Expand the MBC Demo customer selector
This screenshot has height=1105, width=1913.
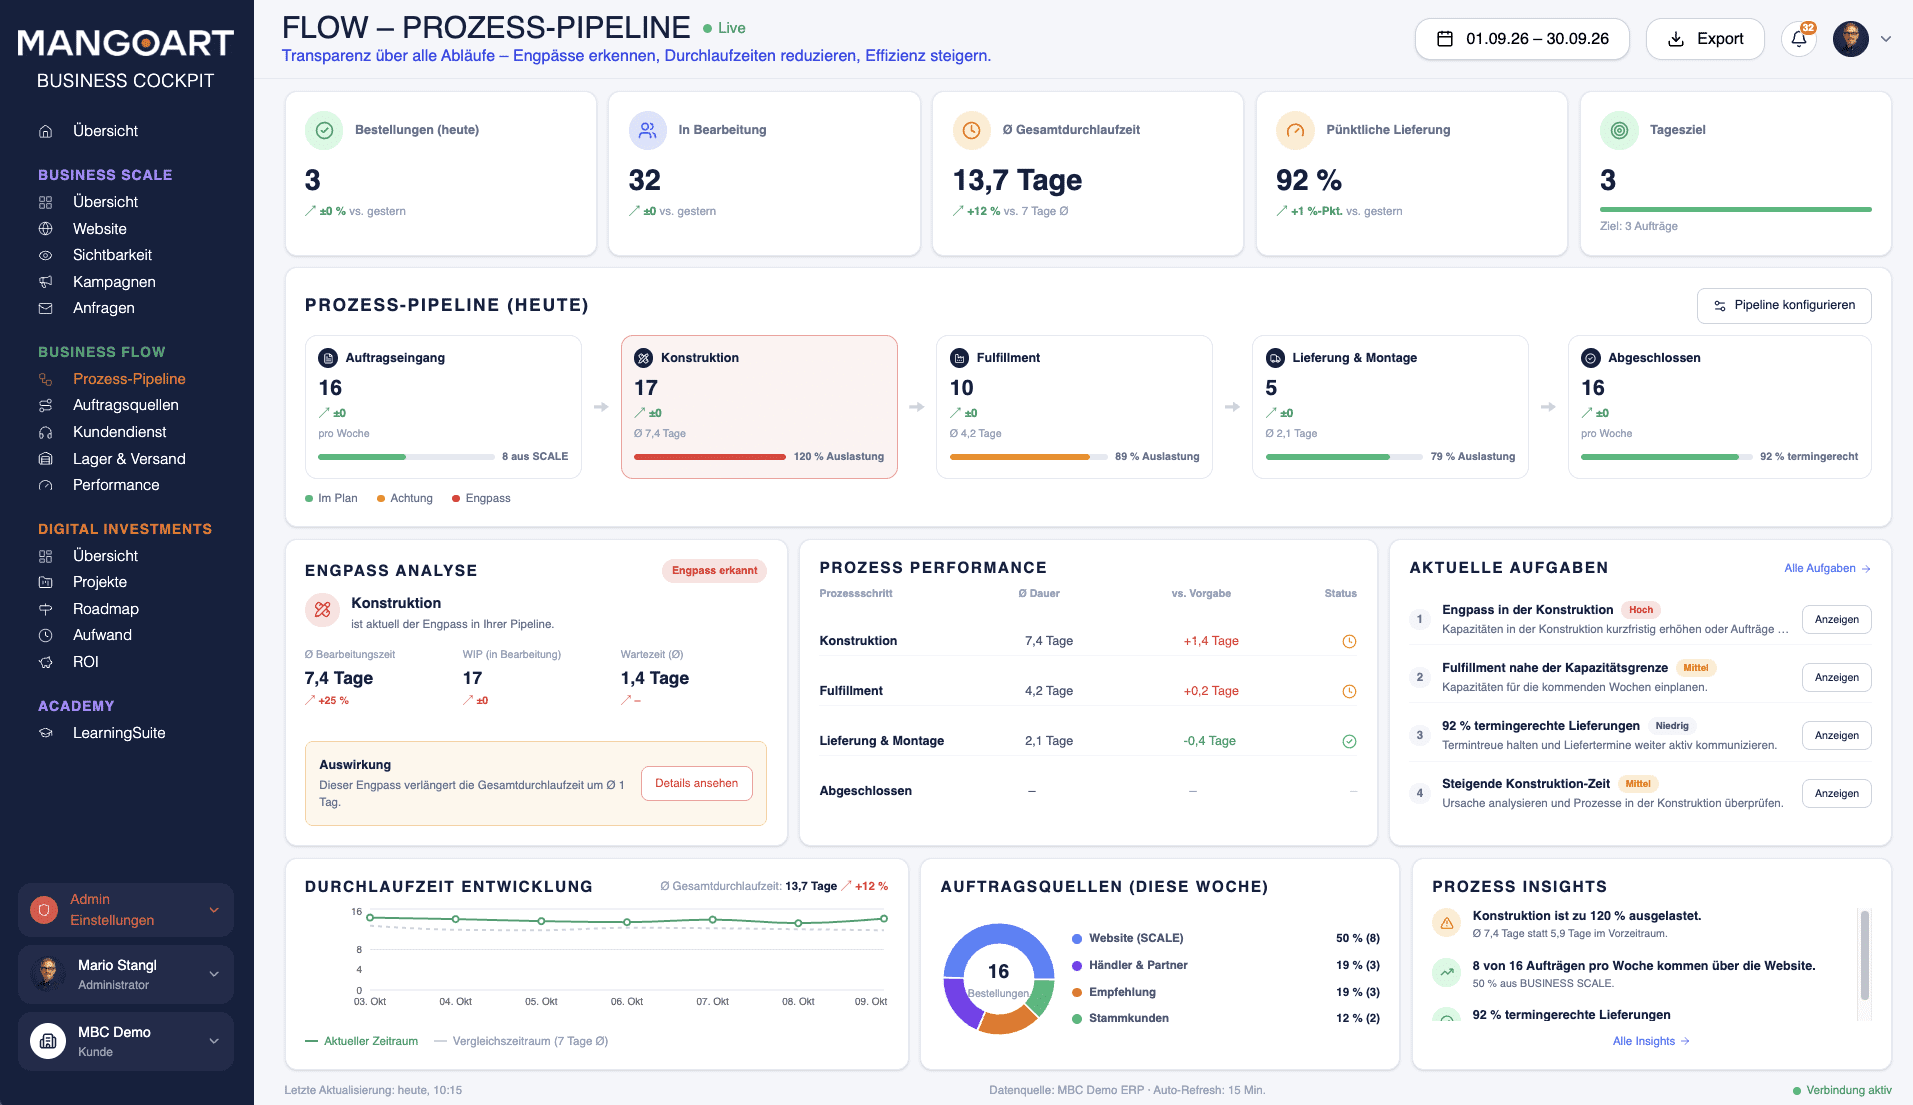pos(214,1041)
